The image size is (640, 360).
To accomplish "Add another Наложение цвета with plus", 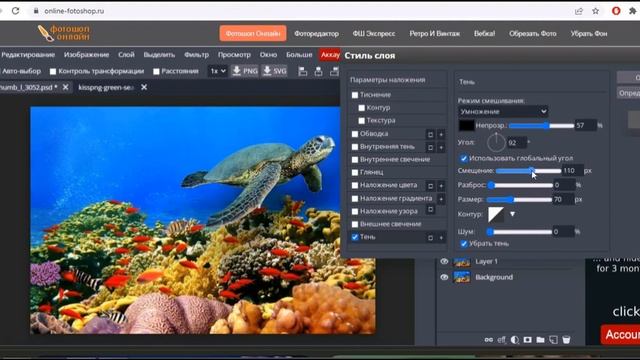I will (441, 186).
